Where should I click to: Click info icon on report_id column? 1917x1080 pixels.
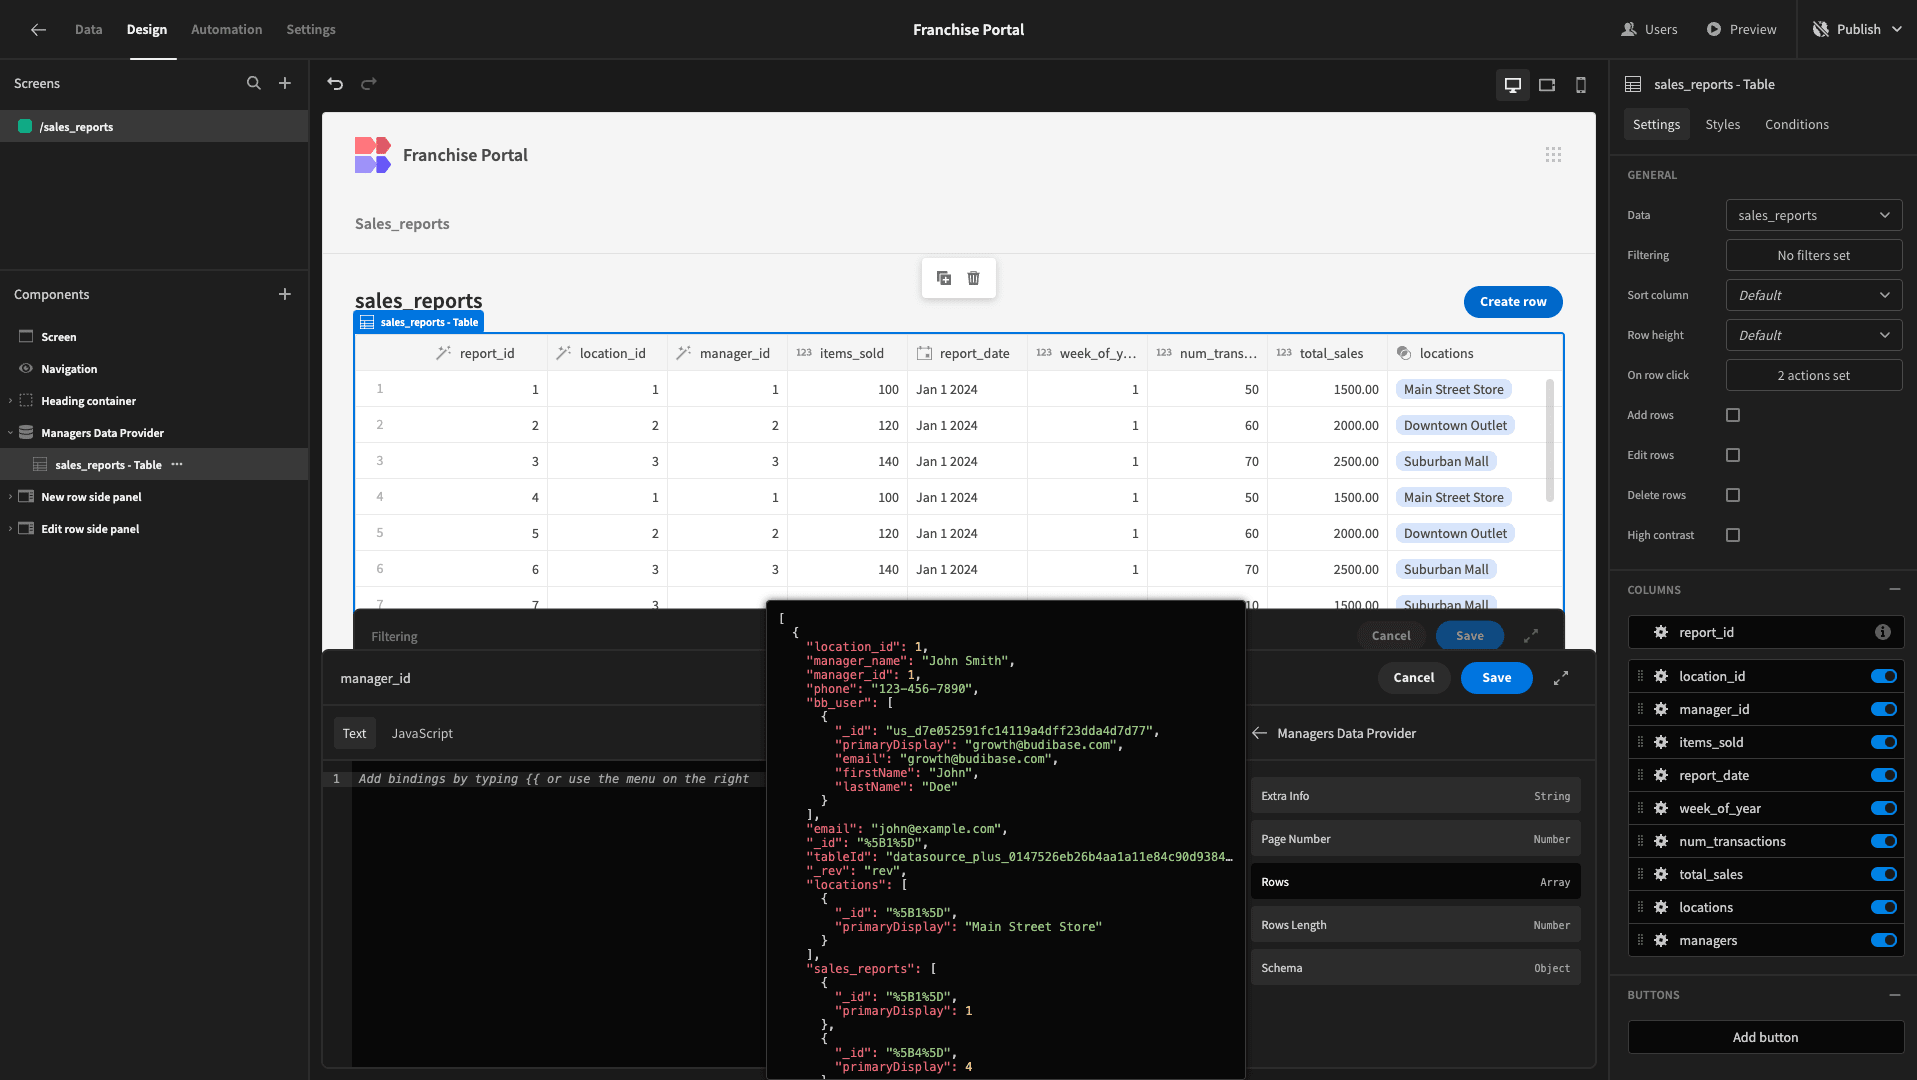click(x=1882, y=632)
